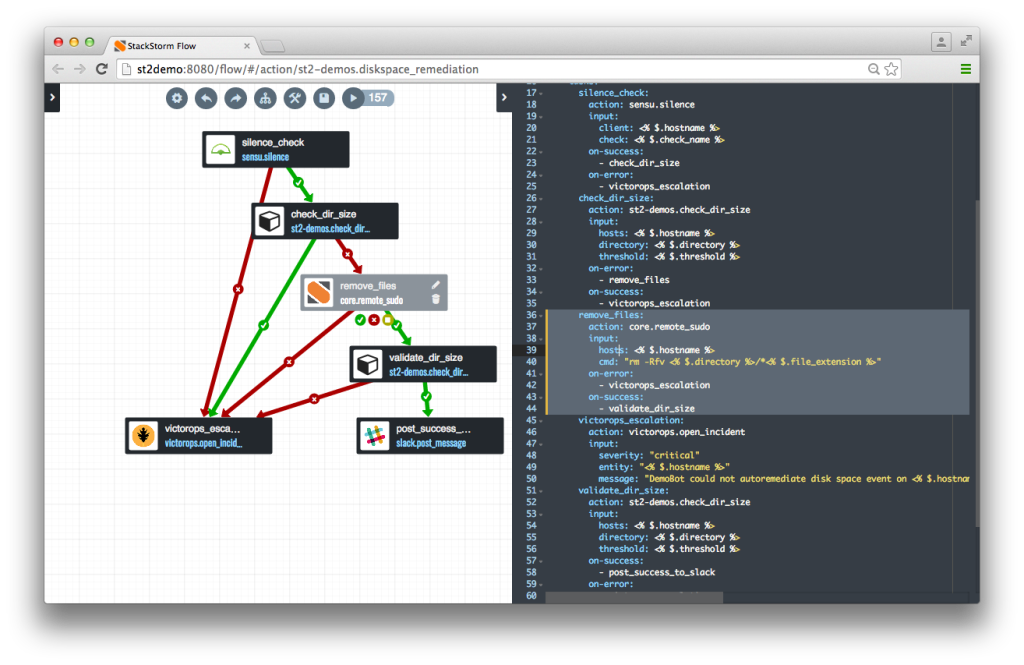Screen dimensions: 1024x665
Task: Toggle the yellow completion transition on remove_files
Action: pyautogui.click(x=386, y=320)
